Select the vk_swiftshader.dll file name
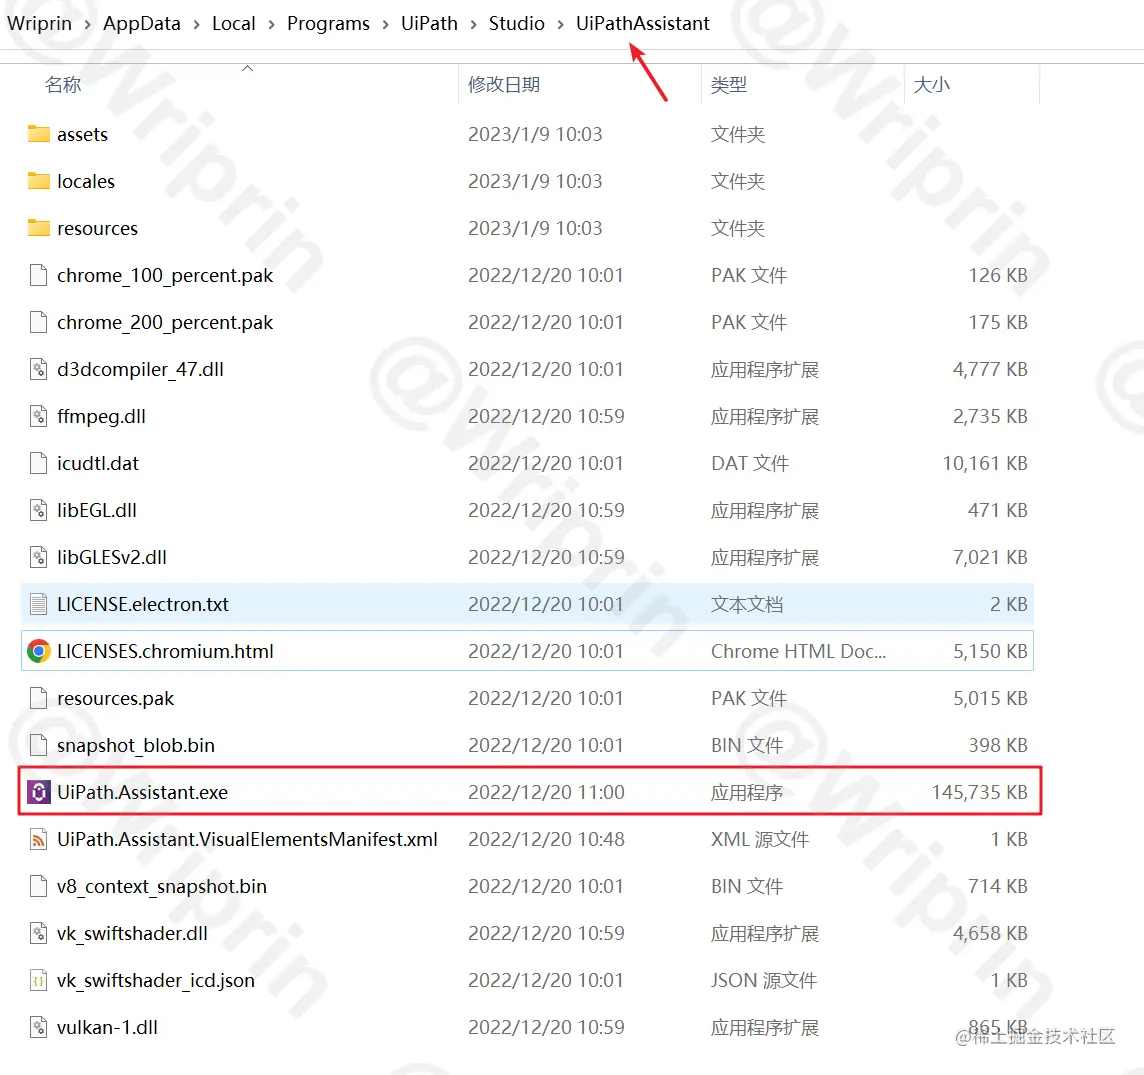Image resolution: width=1144 pixels, height=1075 pixels. 132,933
